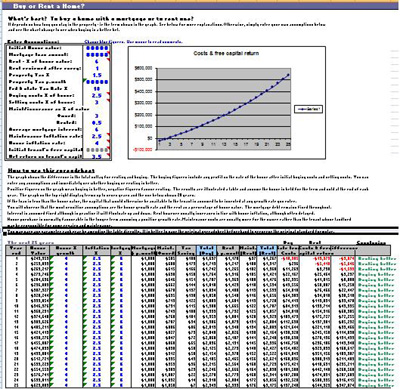Click the year 4 'Buying better' conclusion cell
The height and width of the screenshot is (389, 400).
point(377,274)
